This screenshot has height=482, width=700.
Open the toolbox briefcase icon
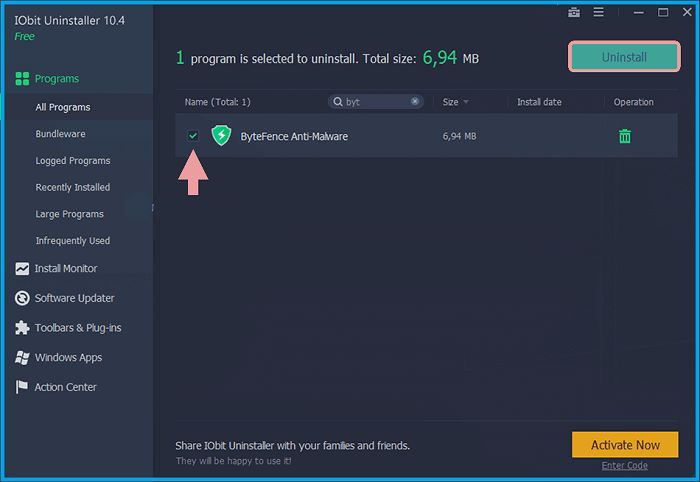574,13
